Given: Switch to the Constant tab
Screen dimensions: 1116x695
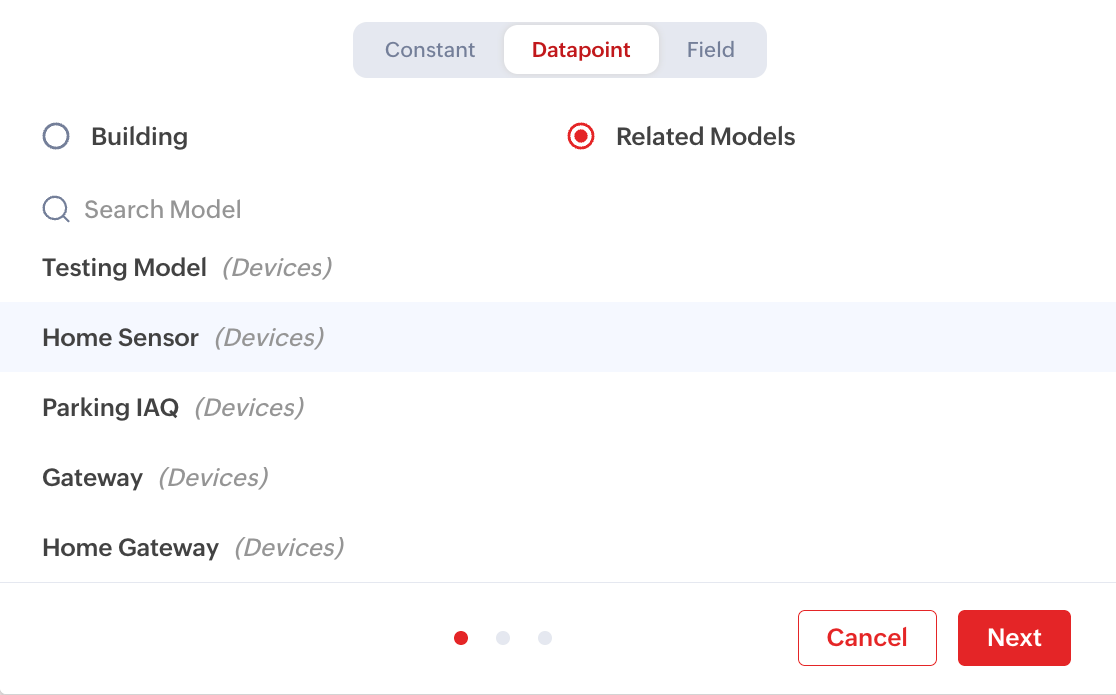Looking at the screenshot, I should pyautogui.click(x=430, y=50).
